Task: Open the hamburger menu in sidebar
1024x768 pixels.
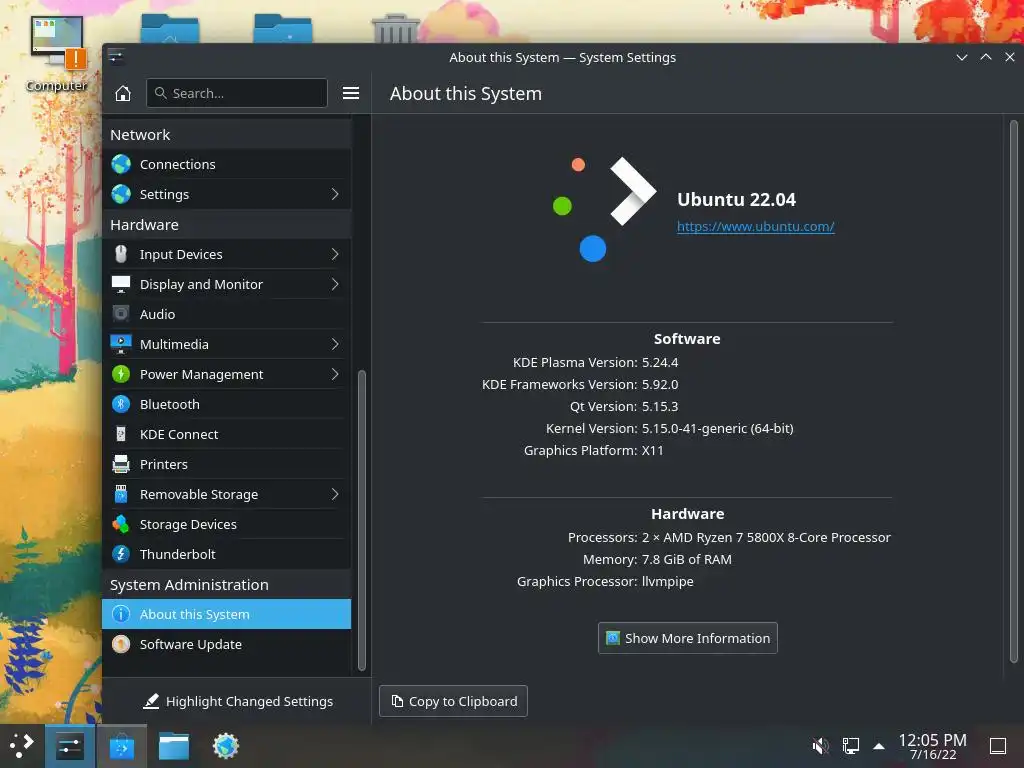Action: click(351, 93)
